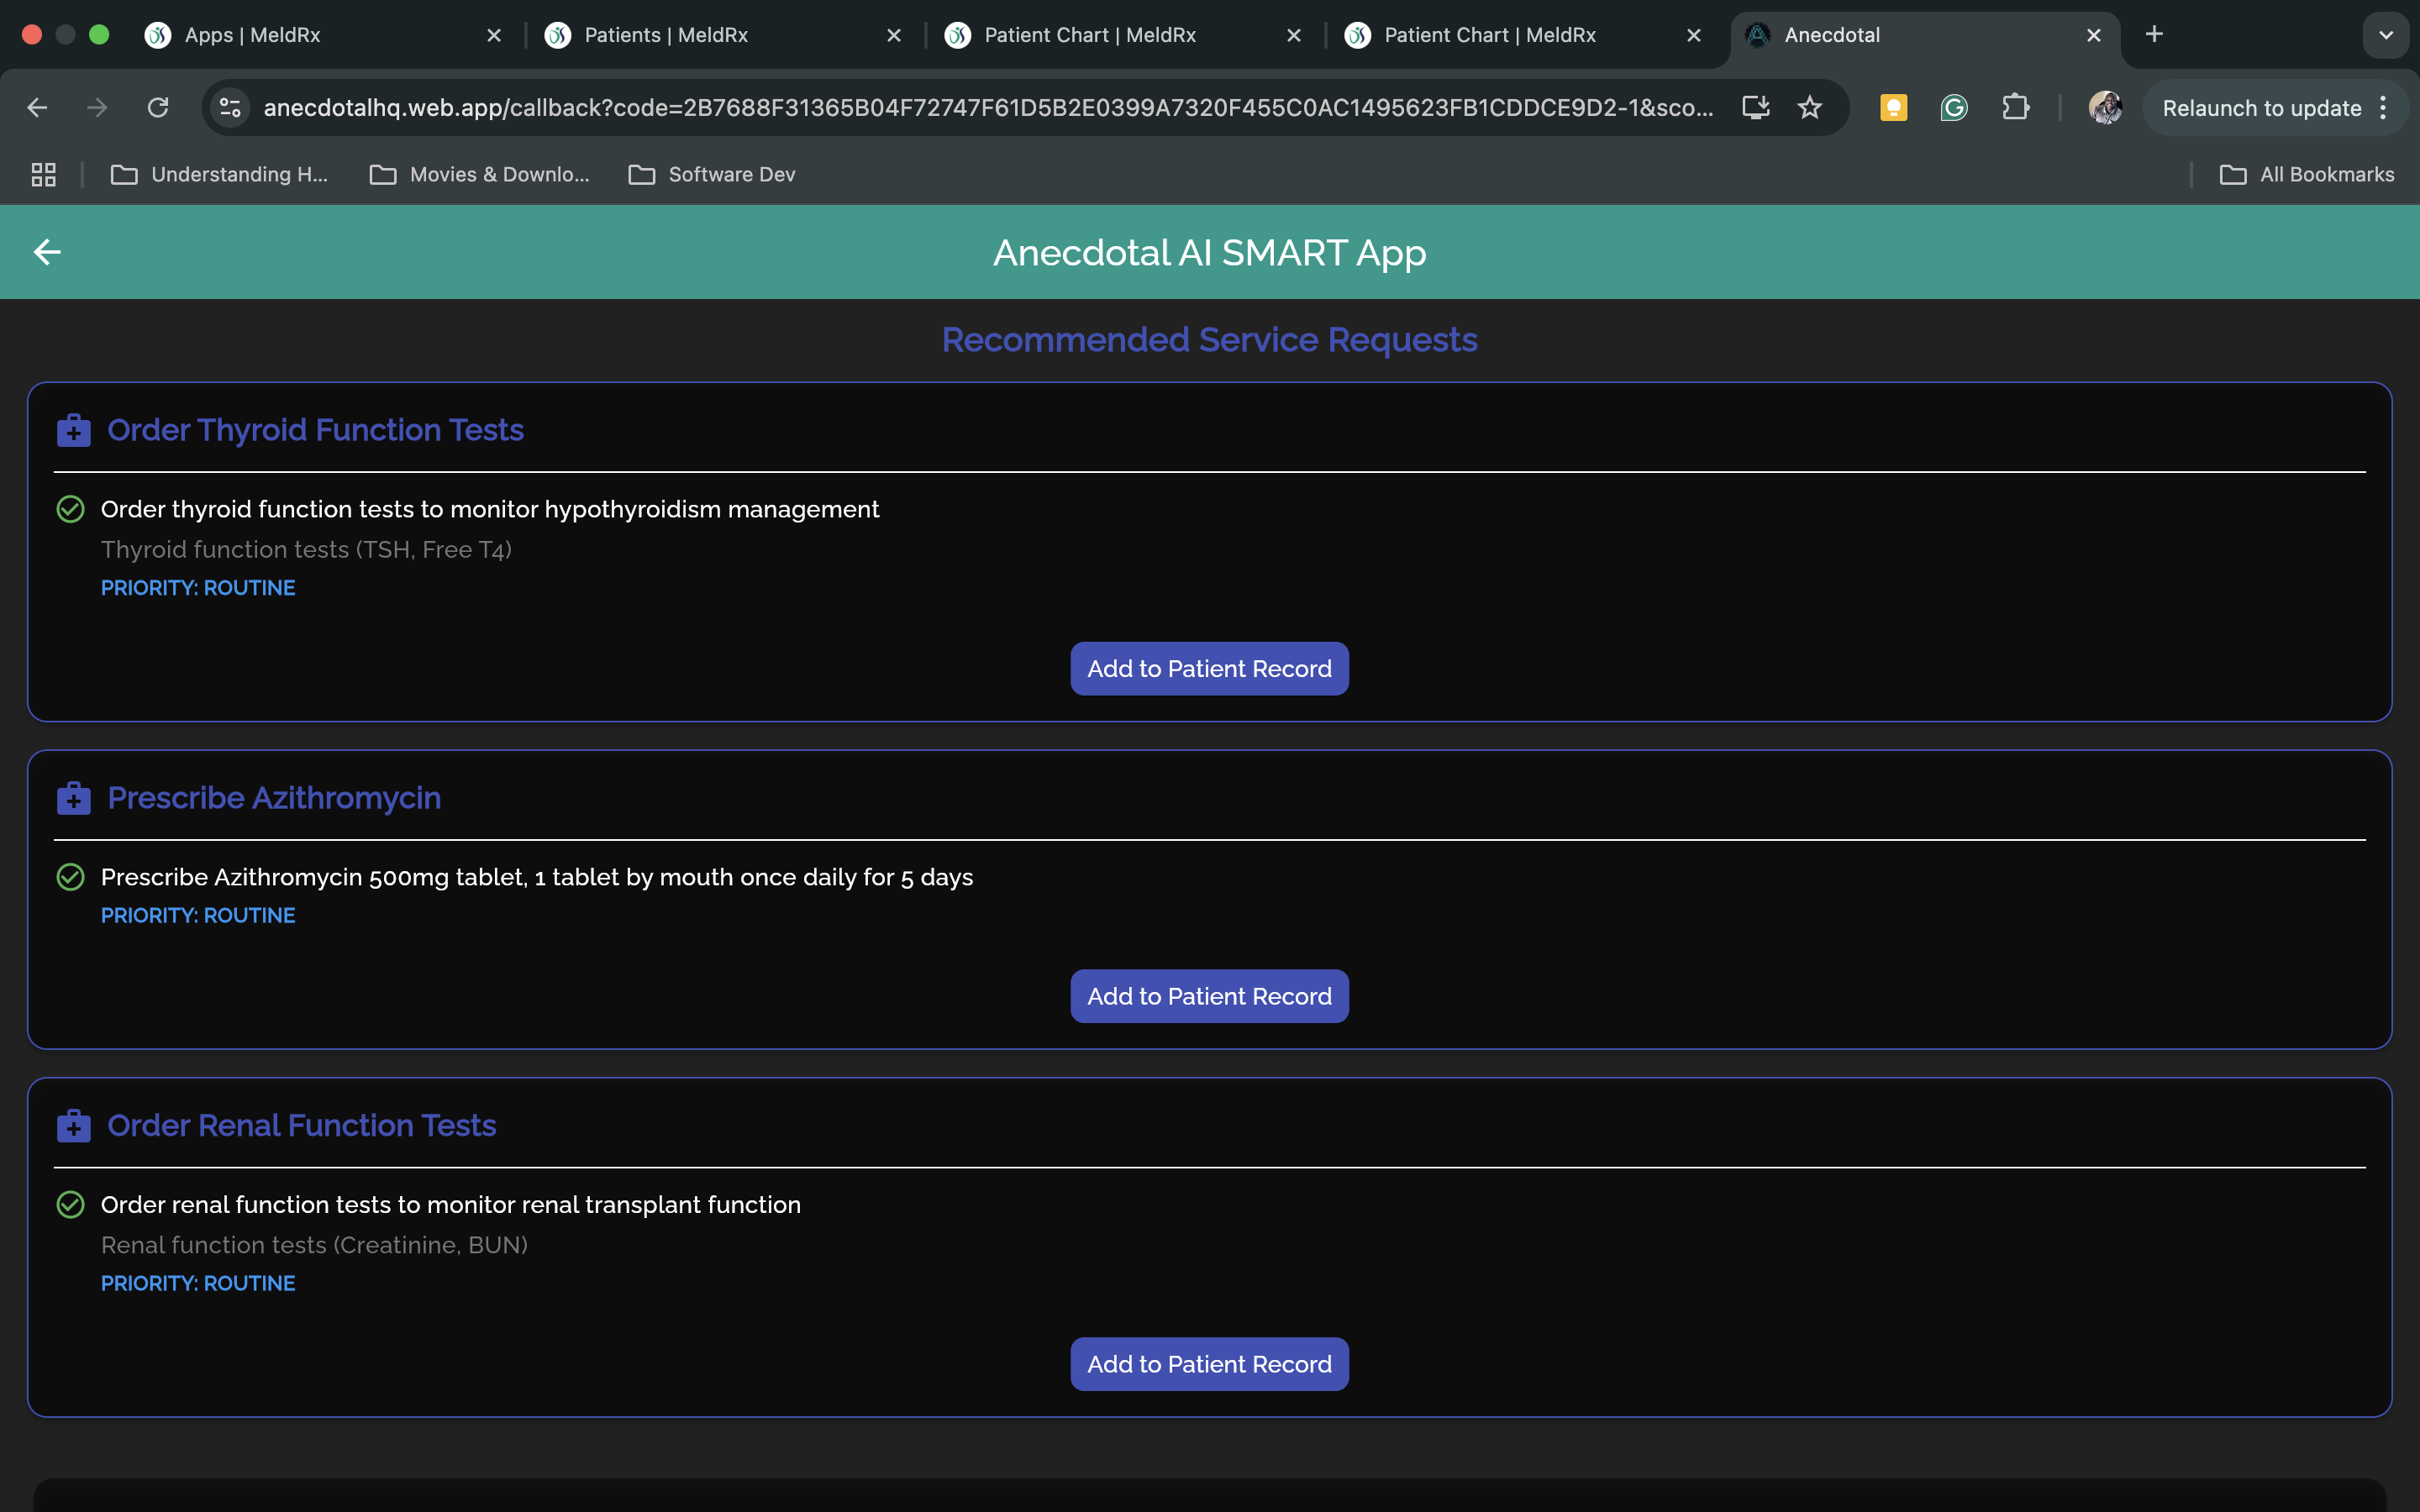Add thyroid function tests to patient record
This screenshot has height=1512, width=2420.
pos(1209,669)
